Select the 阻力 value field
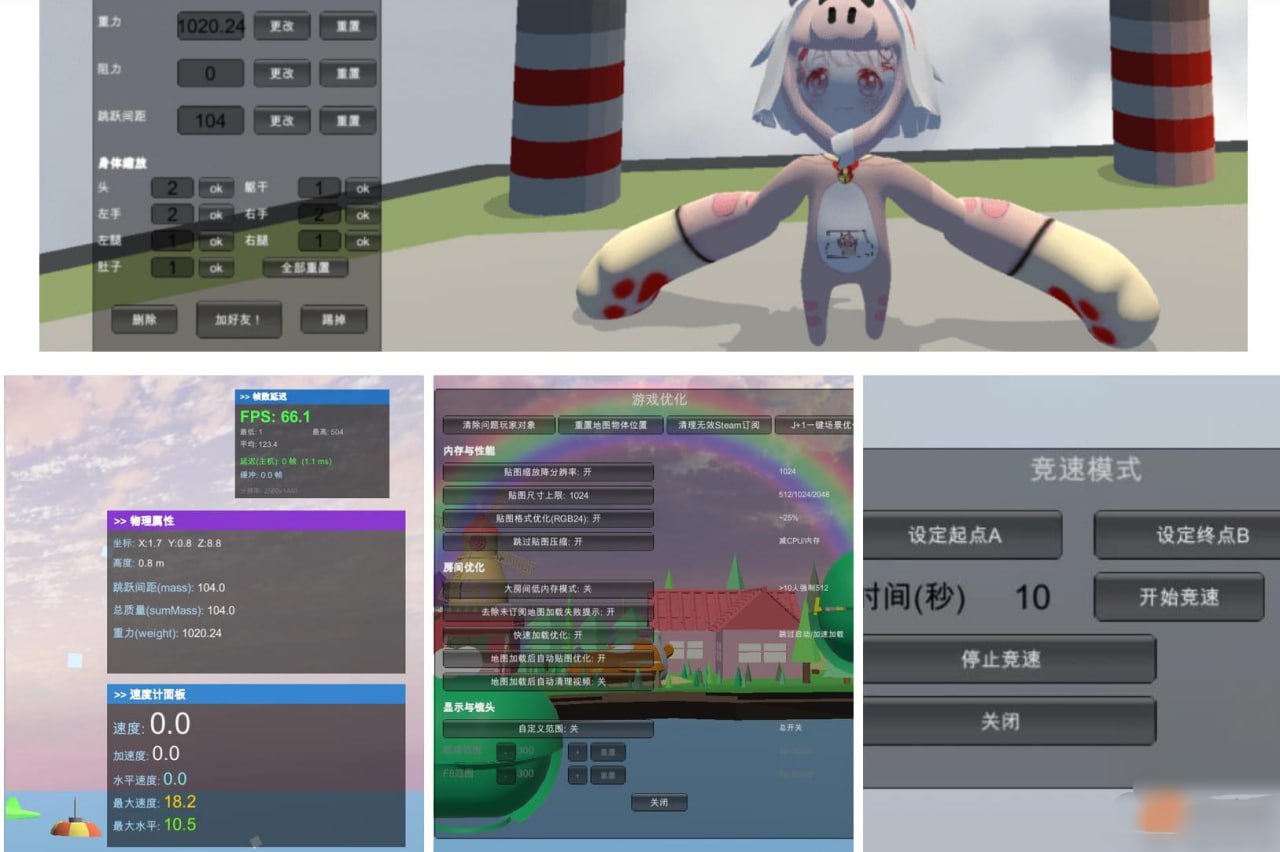This screenshot has height=852, width=1280. click(x=211, y=73)
